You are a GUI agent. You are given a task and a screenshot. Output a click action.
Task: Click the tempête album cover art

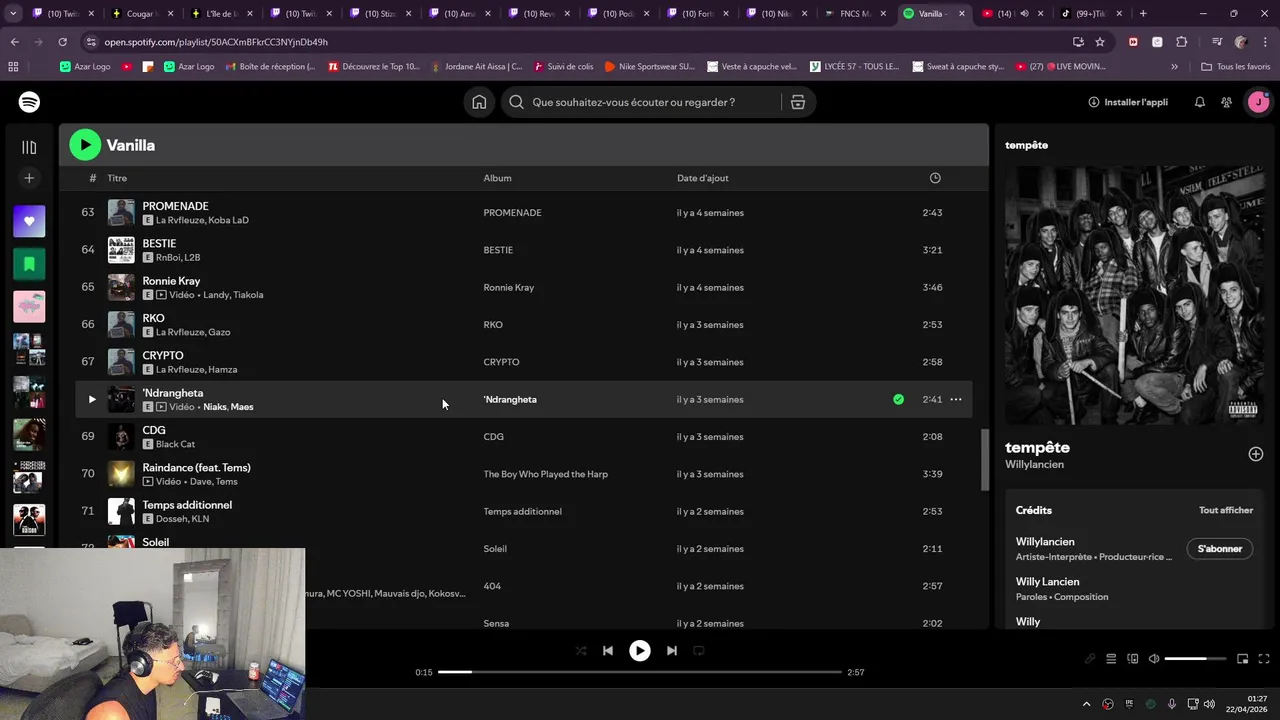[x=1134, y=295]
